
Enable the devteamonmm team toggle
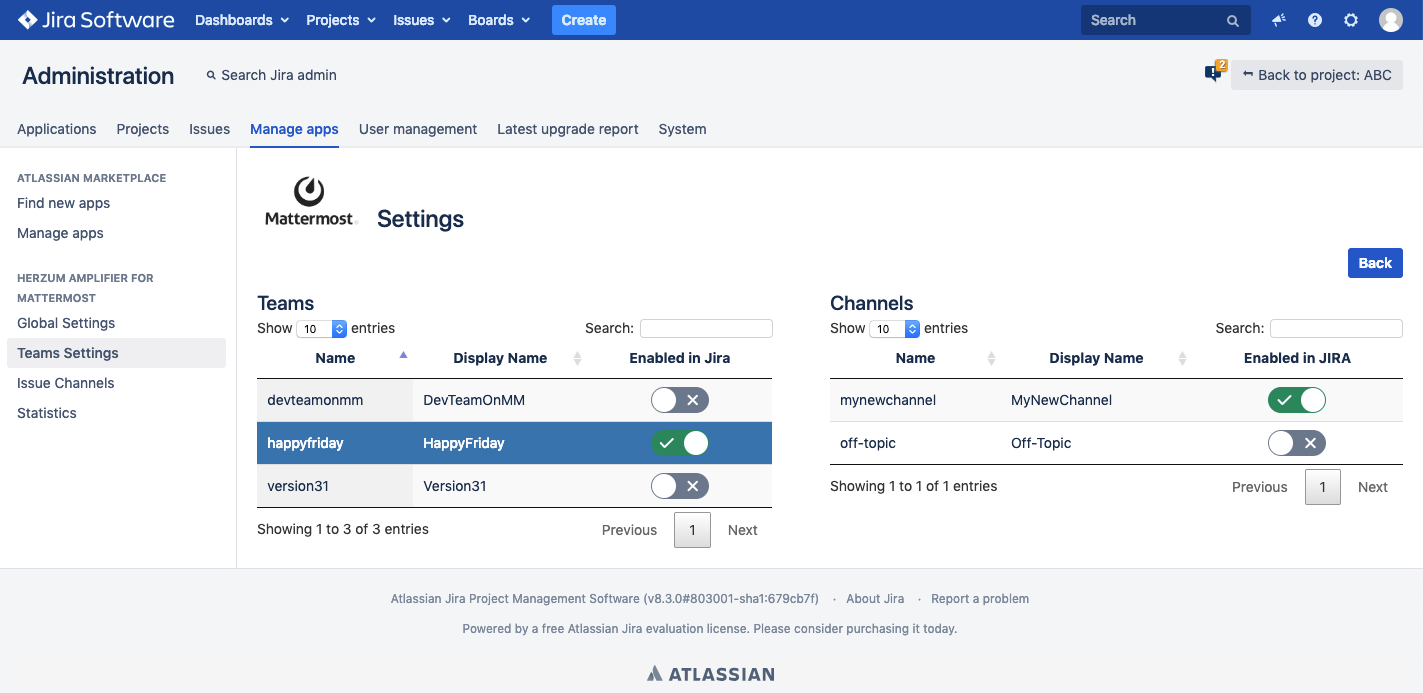tap(680, 401)
